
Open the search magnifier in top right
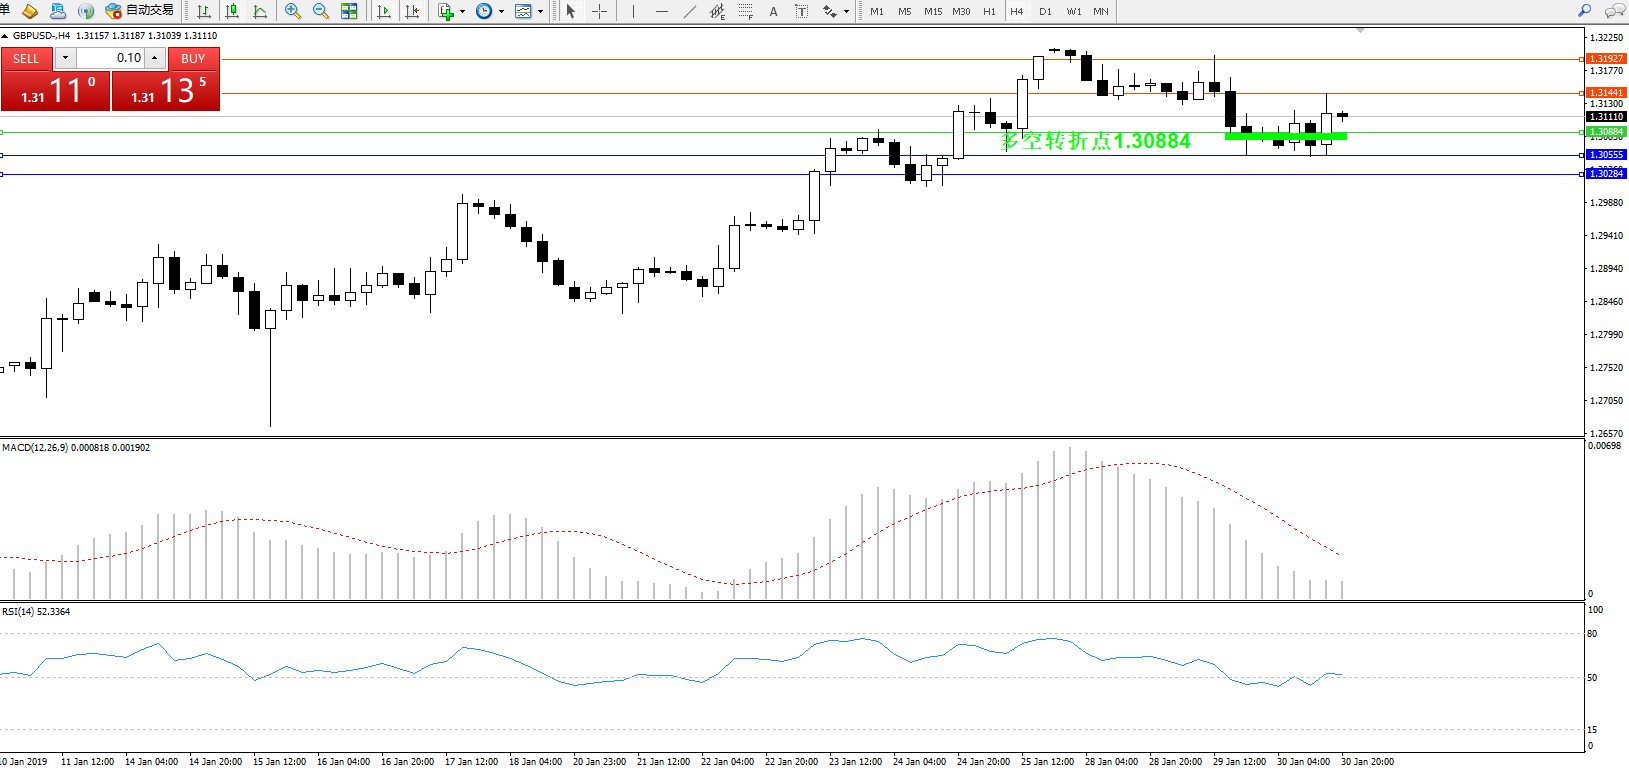pyautogui.click(x=1584, y=11)
